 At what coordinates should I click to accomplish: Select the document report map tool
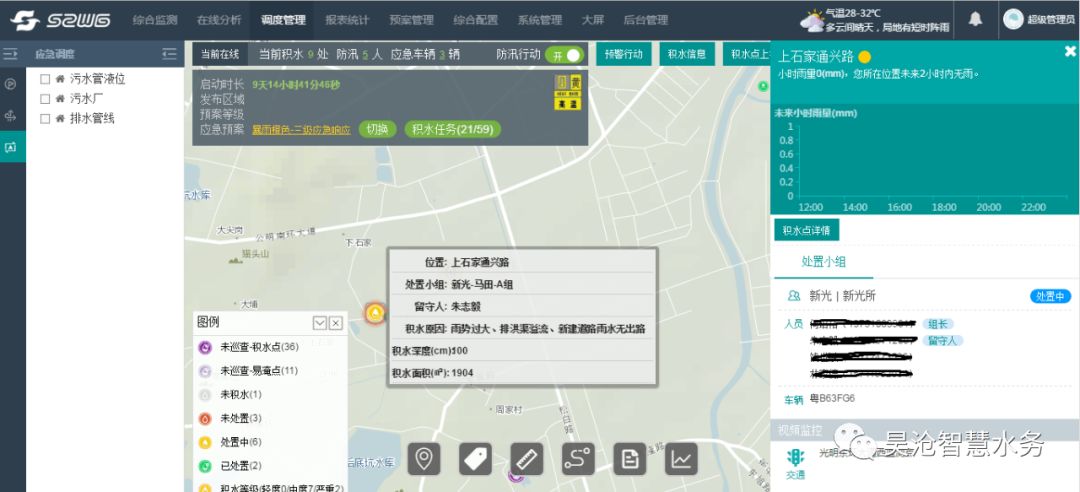(x=630, y=459)
